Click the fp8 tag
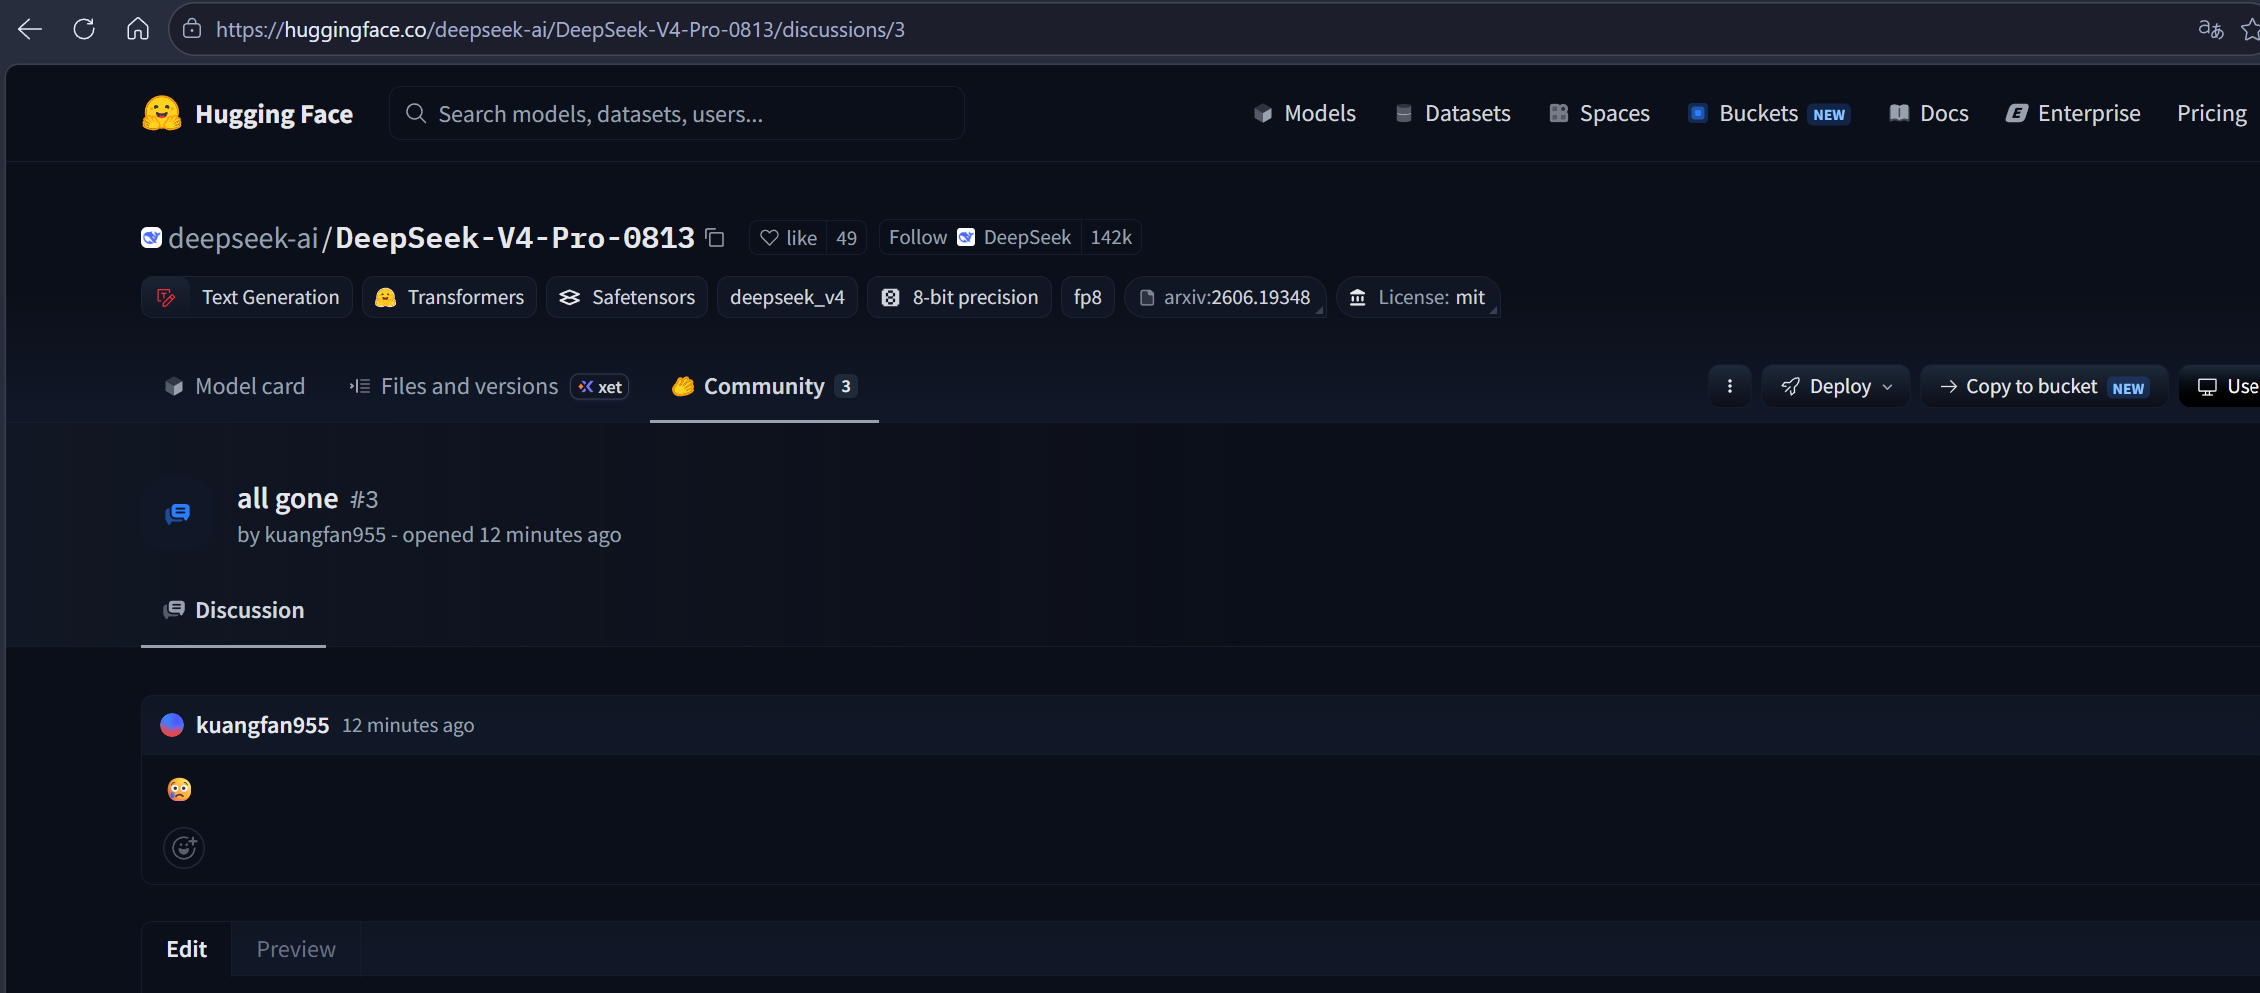Image resolution: width=2260 pixels, height=993 pixels. click(x=1088, y=297)
